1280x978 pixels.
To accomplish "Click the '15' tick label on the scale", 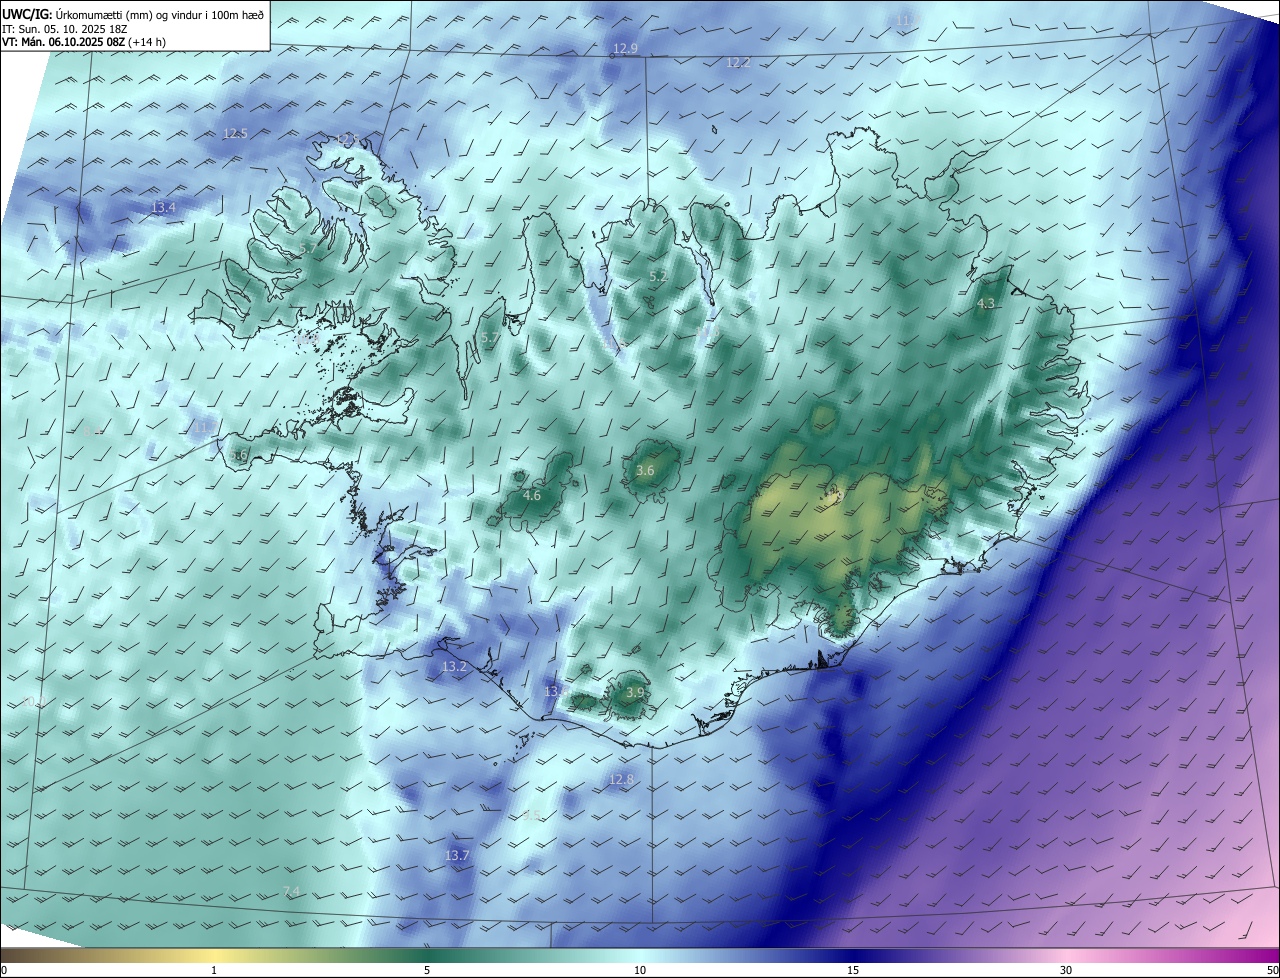I will click(853, 970).
